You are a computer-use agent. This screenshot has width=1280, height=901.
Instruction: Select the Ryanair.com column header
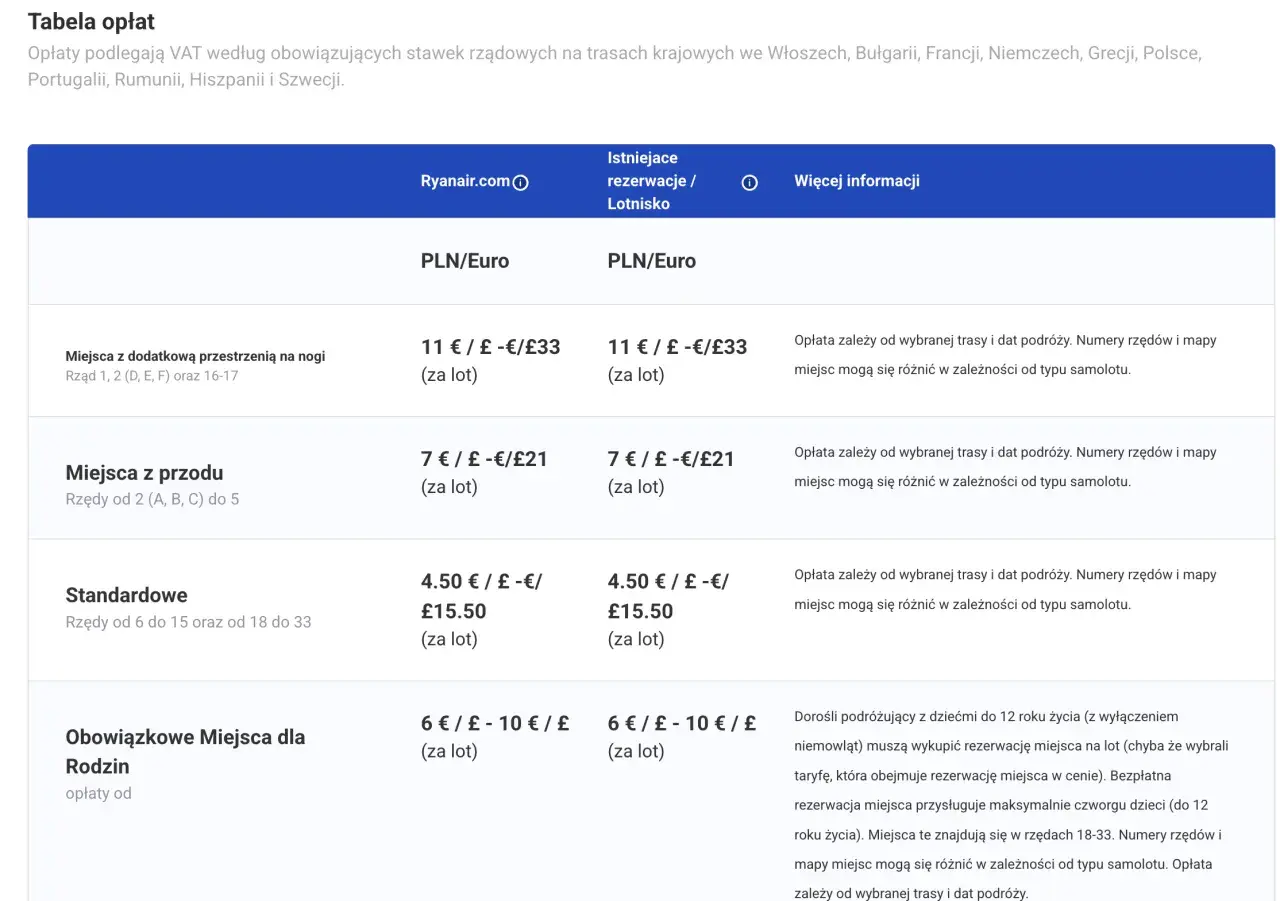click(x=465, y=181)
